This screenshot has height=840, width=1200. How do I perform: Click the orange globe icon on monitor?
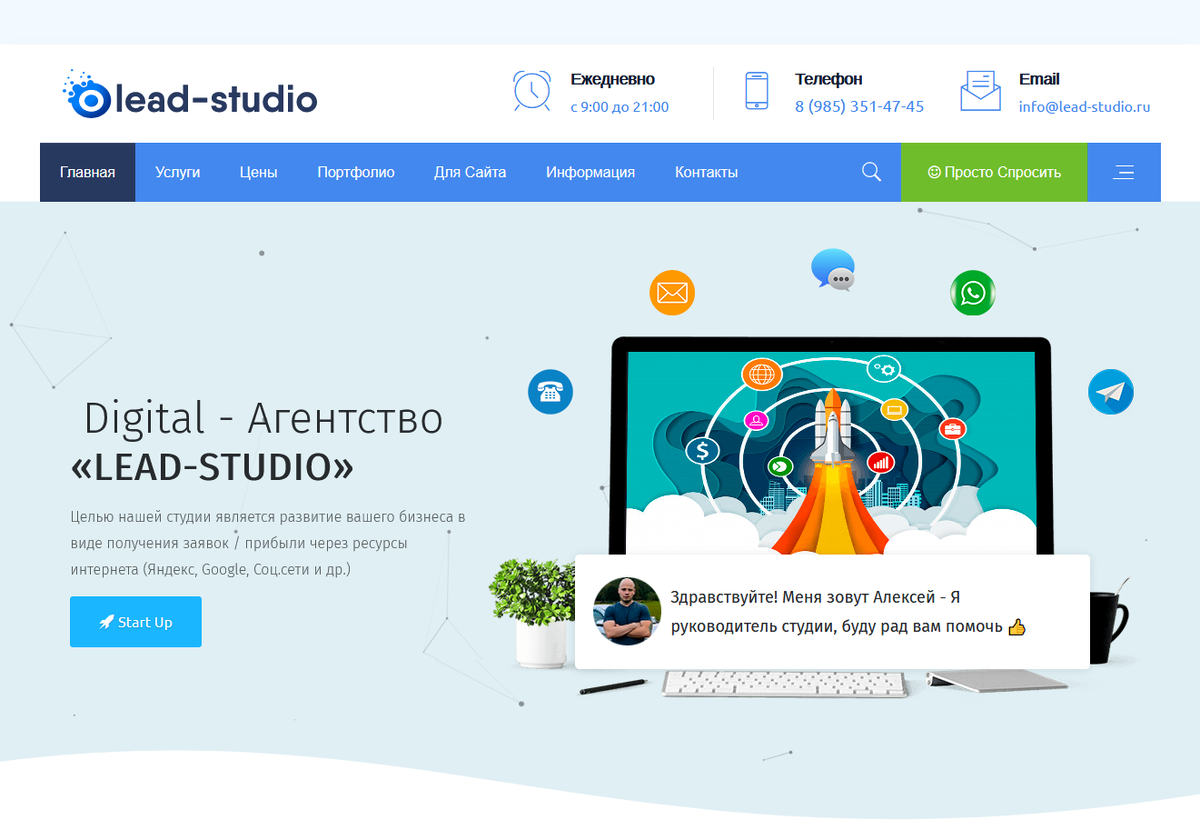[762, 375]
